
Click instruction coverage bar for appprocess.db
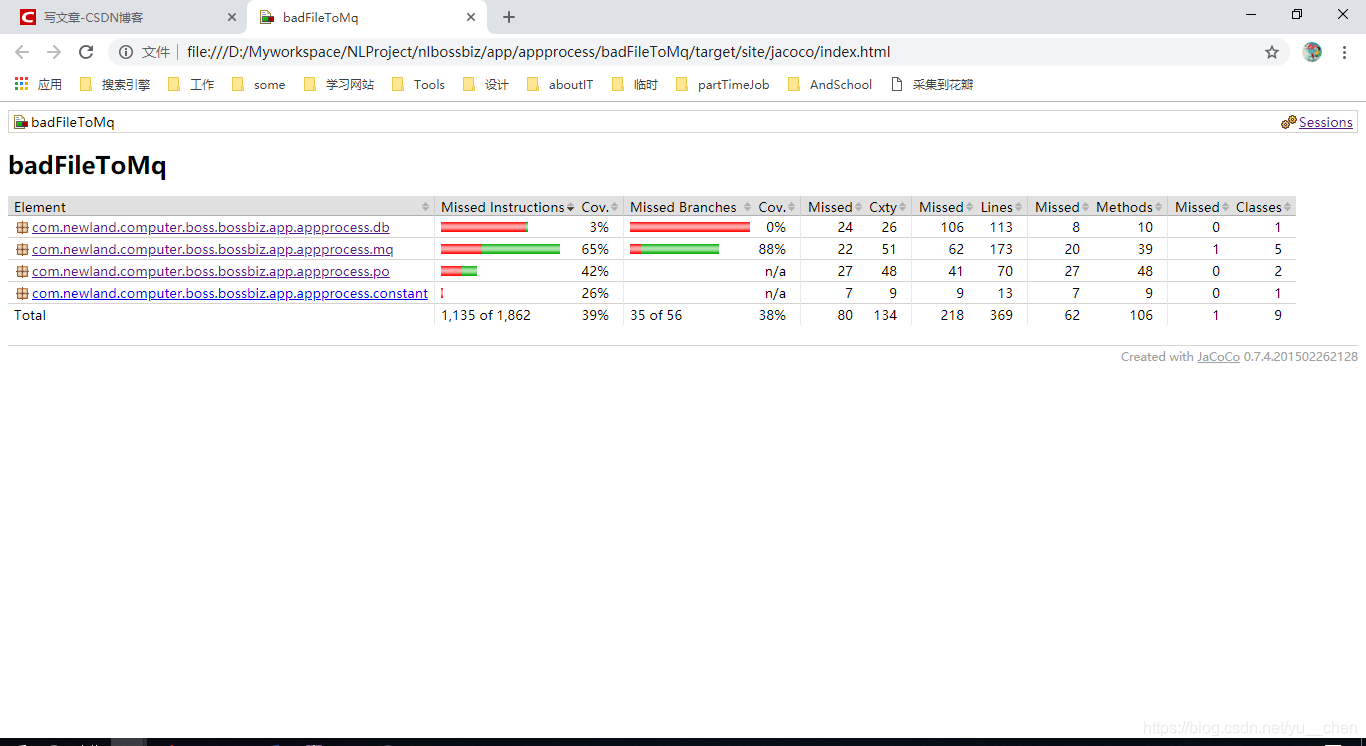(x=484, y=228)
